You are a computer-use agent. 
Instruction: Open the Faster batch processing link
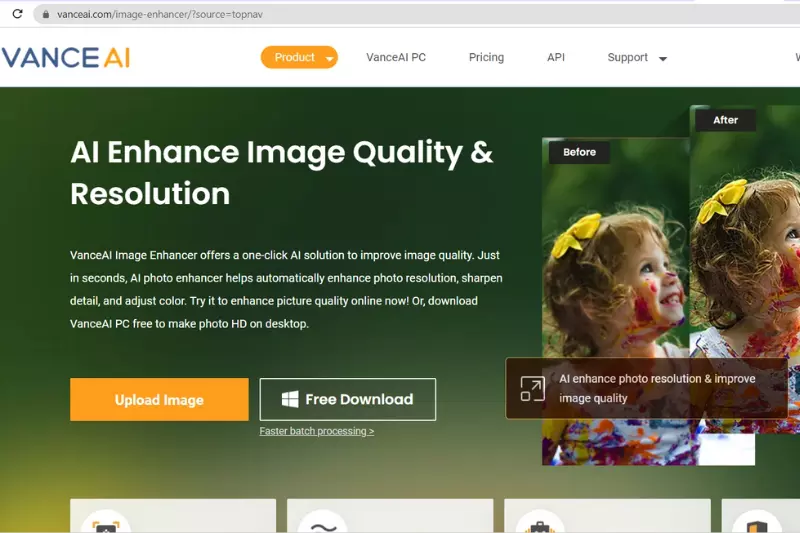(x=316, y=431)
